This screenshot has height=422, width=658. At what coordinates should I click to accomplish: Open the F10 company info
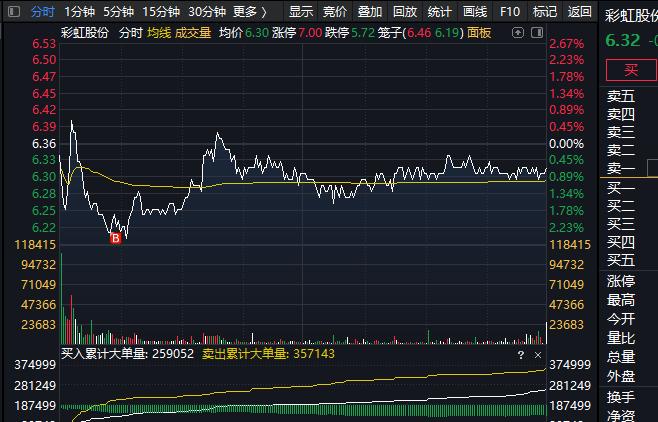510,12
